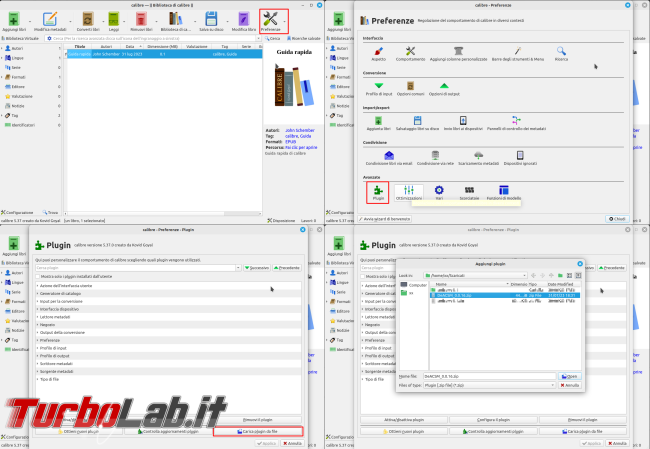Screen dimensions: 650x449
Task: Click the Date Modified column header
Action: 563,284
